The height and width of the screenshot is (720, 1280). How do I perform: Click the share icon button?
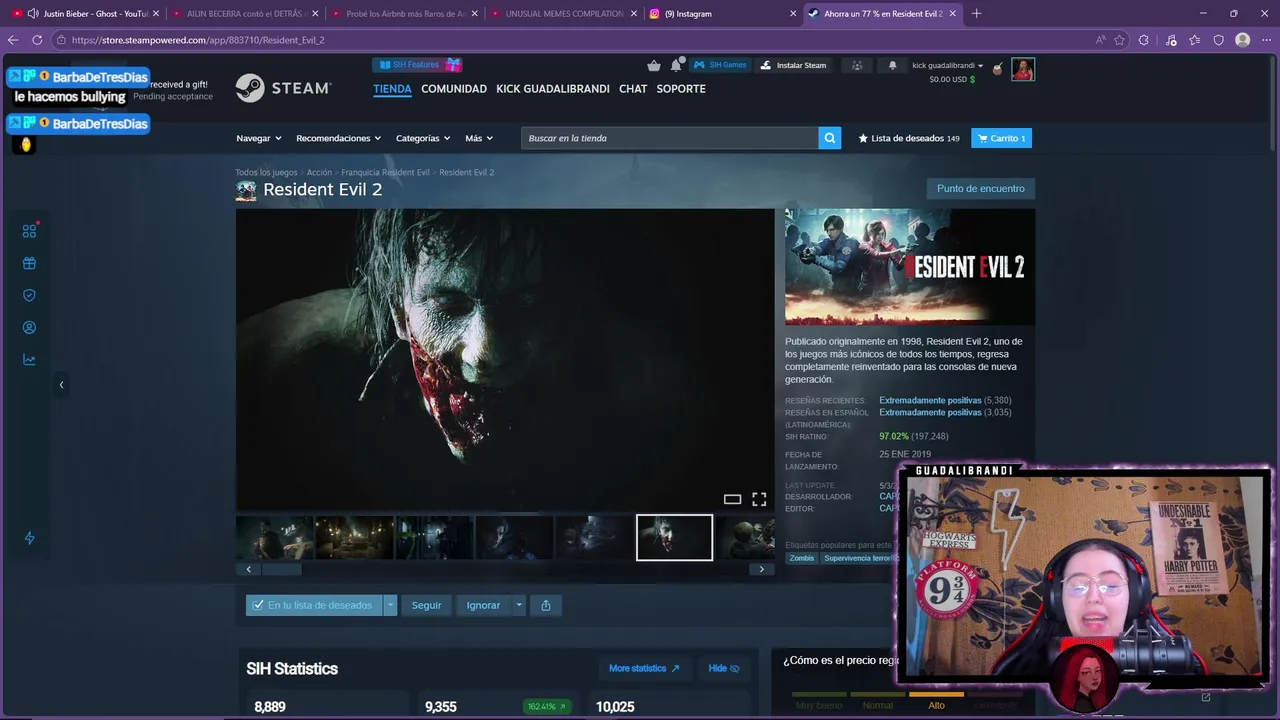pos(546,605)
